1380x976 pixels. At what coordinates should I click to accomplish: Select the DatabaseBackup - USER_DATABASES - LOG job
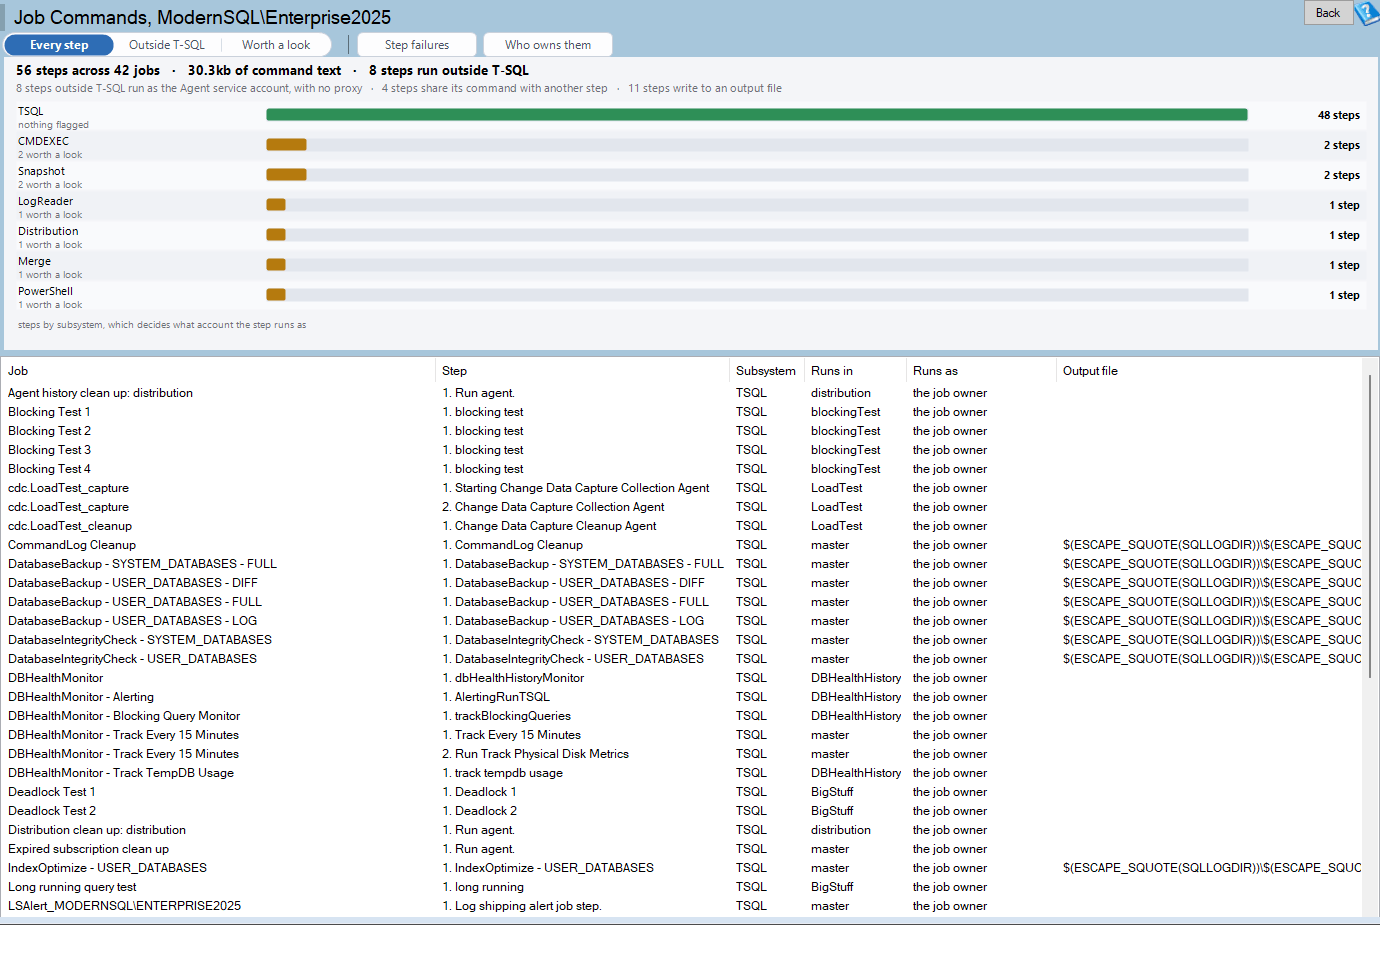132,621
